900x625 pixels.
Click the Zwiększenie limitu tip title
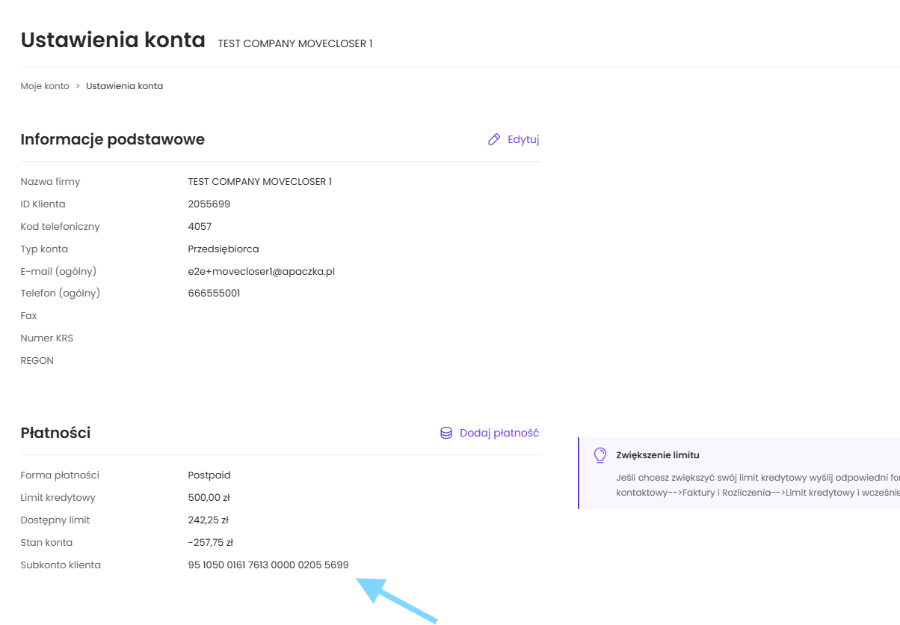click(x=657, y=455)
